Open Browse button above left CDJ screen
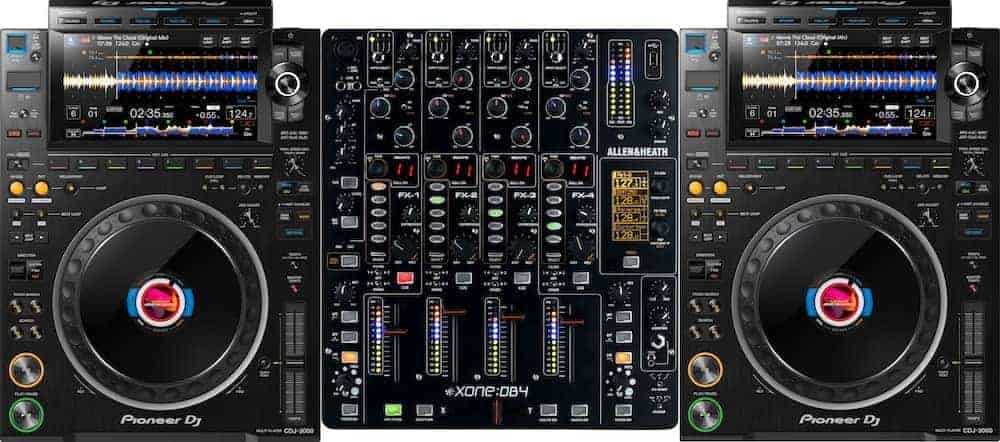The height and width of the screenshot is (442, 1000). 107,20
